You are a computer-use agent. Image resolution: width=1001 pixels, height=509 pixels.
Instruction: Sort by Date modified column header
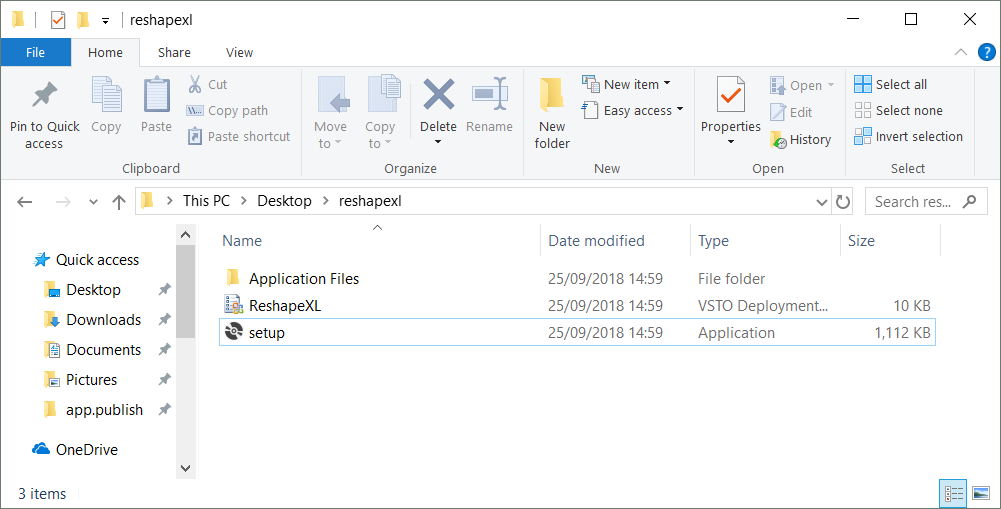click(596, 241)
